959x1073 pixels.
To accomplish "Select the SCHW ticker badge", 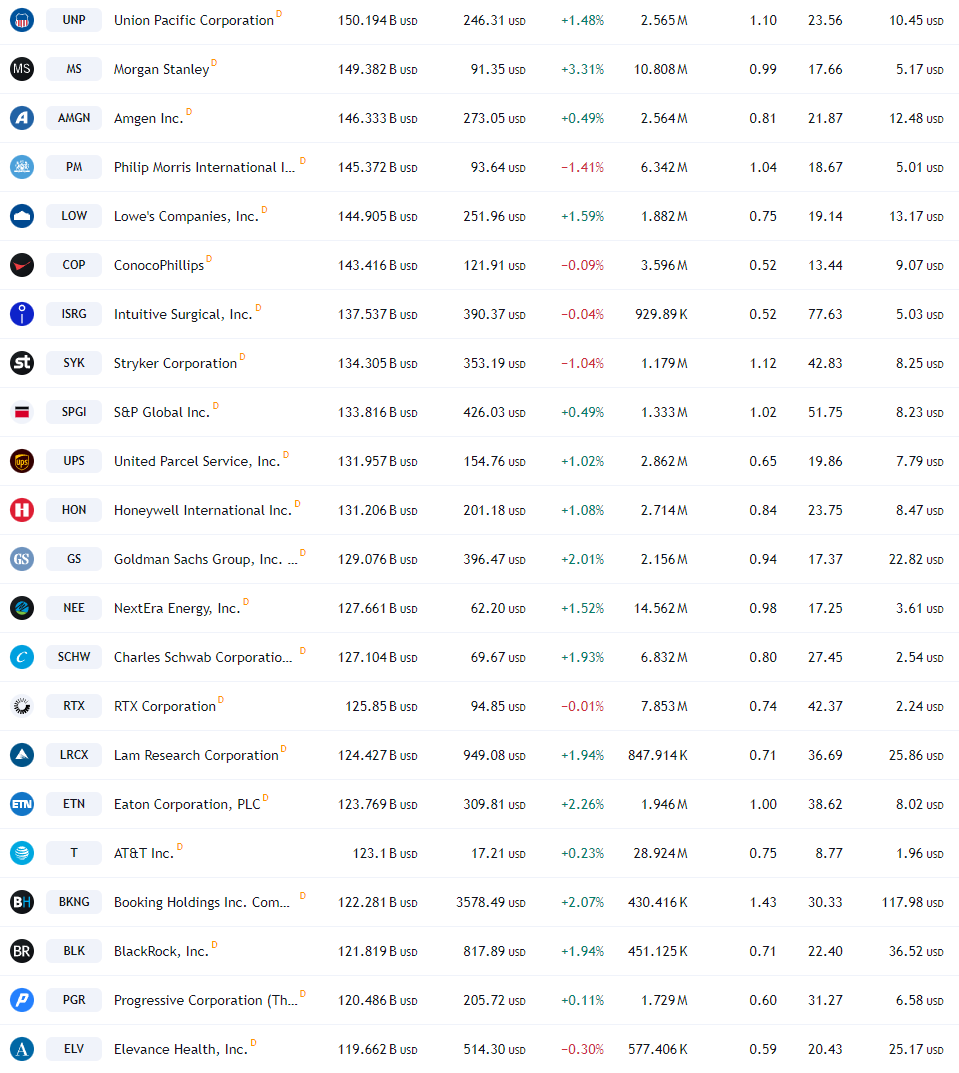I will 74,657.
